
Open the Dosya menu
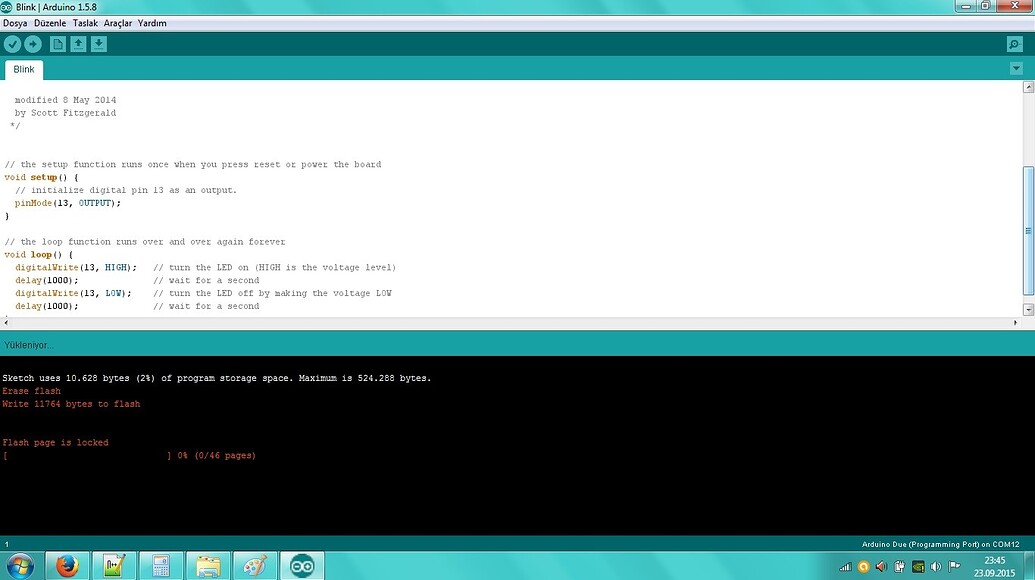pos(14,22)
